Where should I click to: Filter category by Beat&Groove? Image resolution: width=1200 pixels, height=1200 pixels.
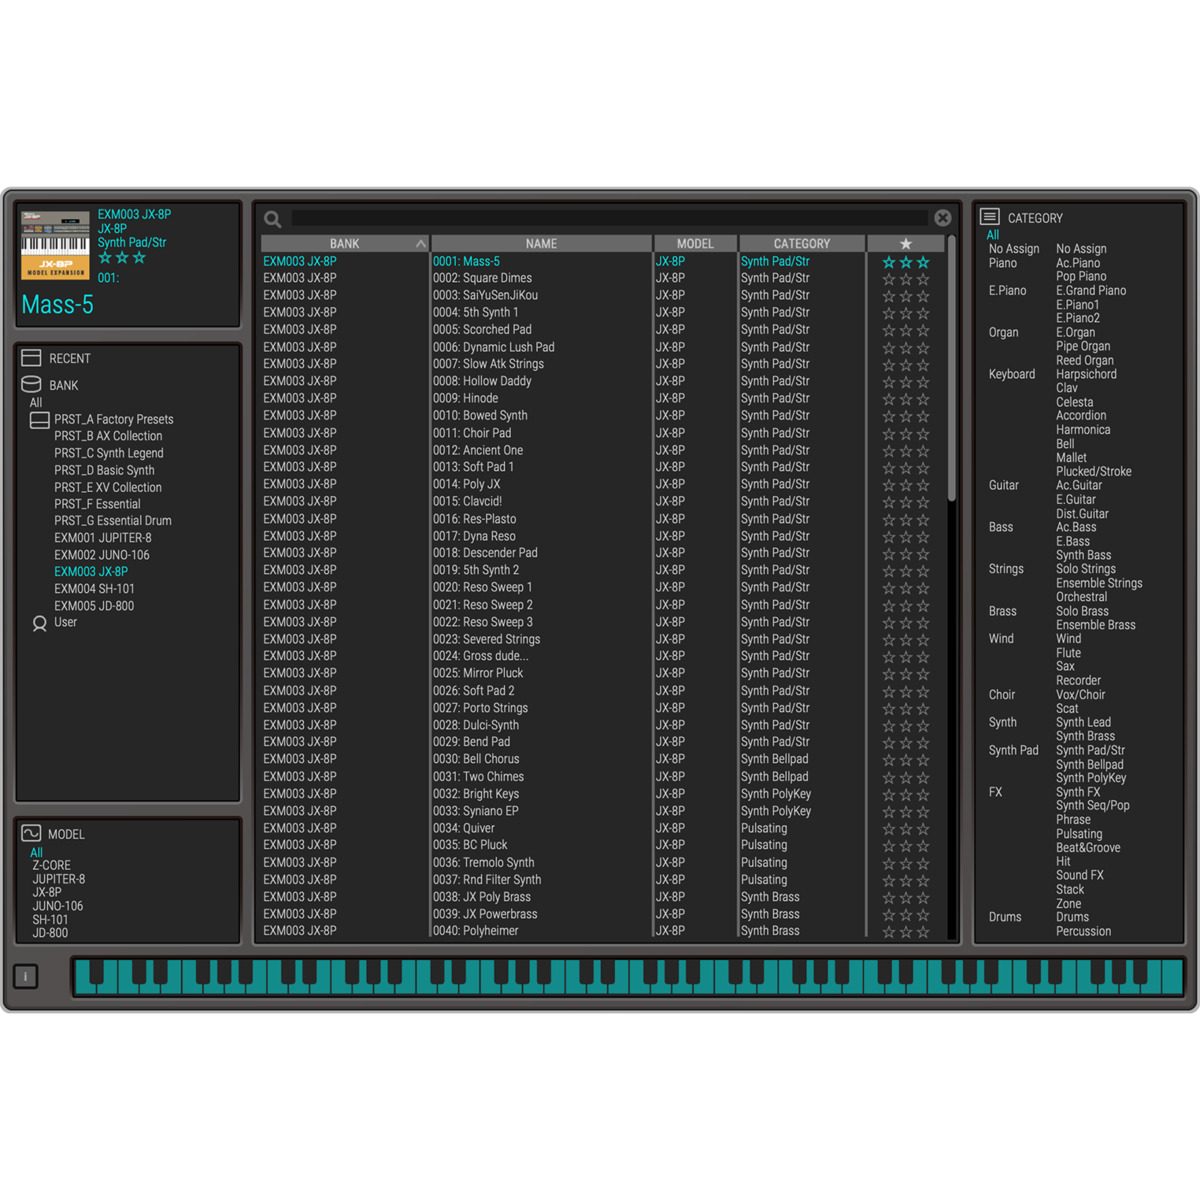[x=1088, y=848]
